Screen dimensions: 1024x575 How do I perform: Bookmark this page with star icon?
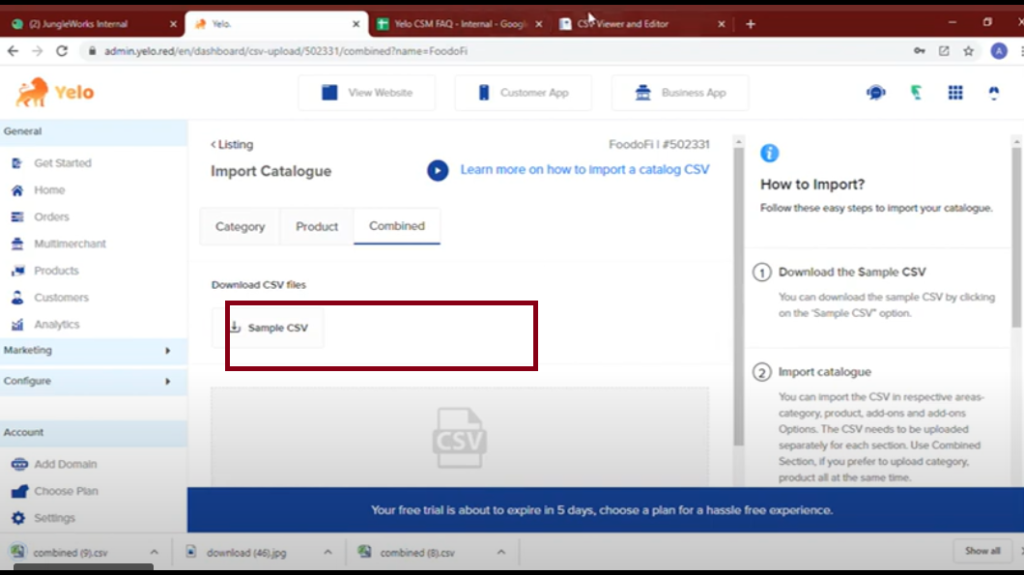pyautogui.click(x=968, y=51)
